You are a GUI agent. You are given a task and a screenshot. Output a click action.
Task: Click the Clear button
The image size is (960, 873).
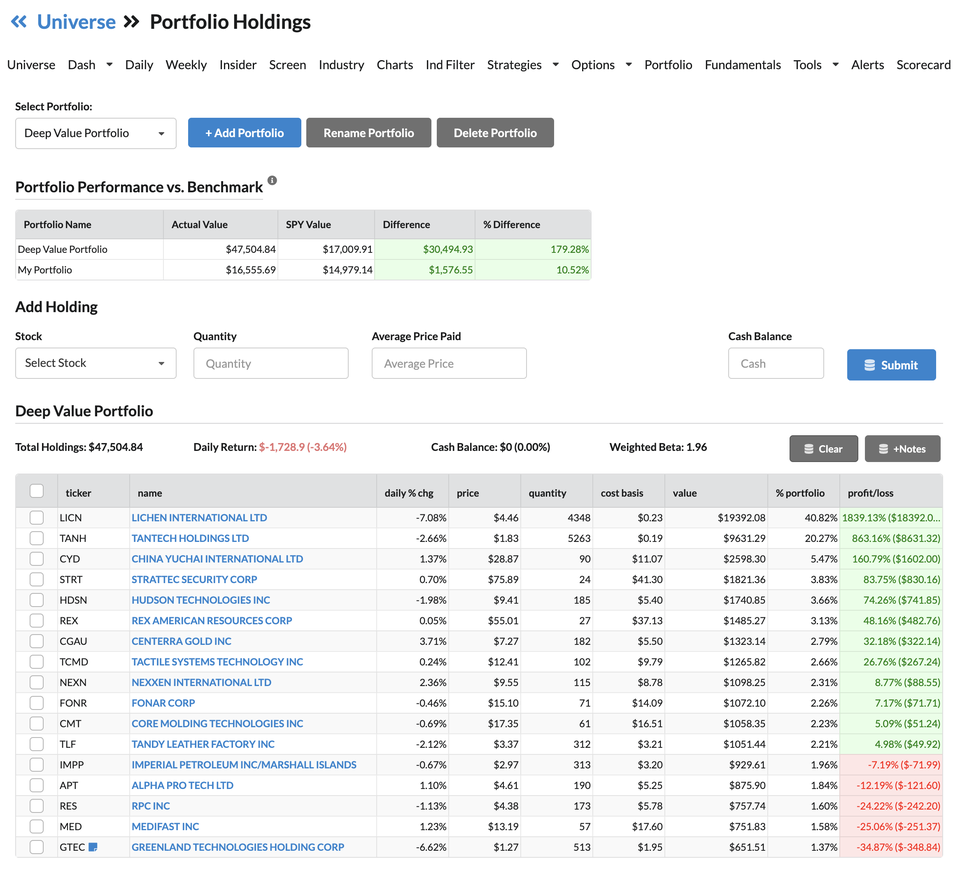pyautogui.click(x=823, y=449)
